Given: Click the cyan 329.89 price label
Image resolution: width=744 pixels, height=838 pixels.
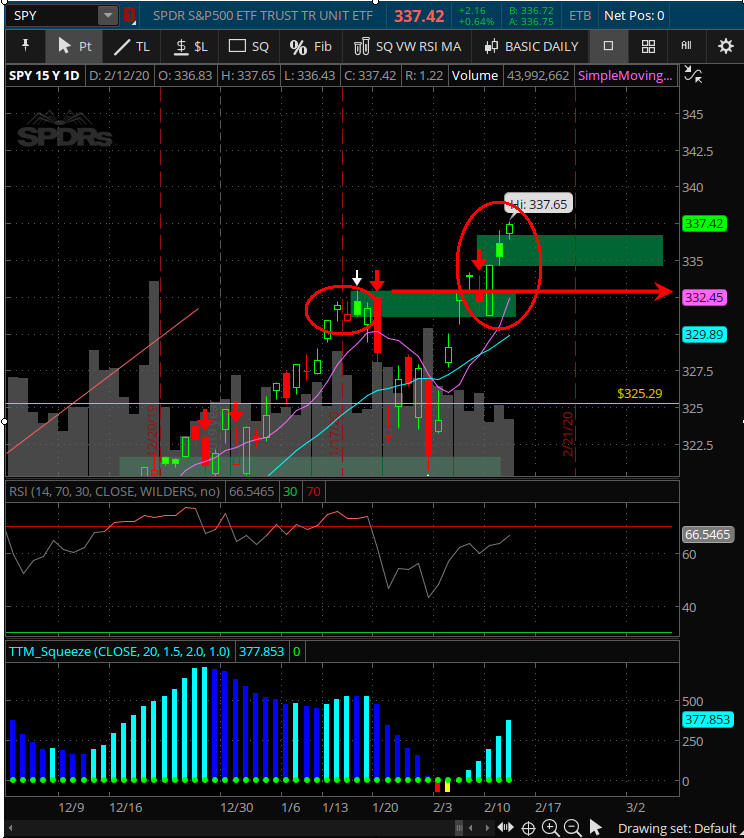Looking at the screenshot, I should 704,335.
